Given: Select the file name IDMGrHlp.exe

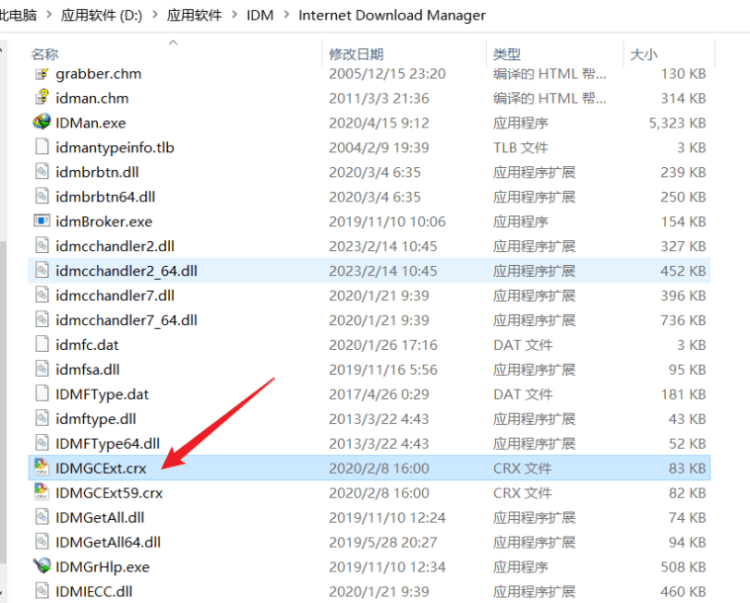Looking at the screenshot, I should click(x=102, y=567).
